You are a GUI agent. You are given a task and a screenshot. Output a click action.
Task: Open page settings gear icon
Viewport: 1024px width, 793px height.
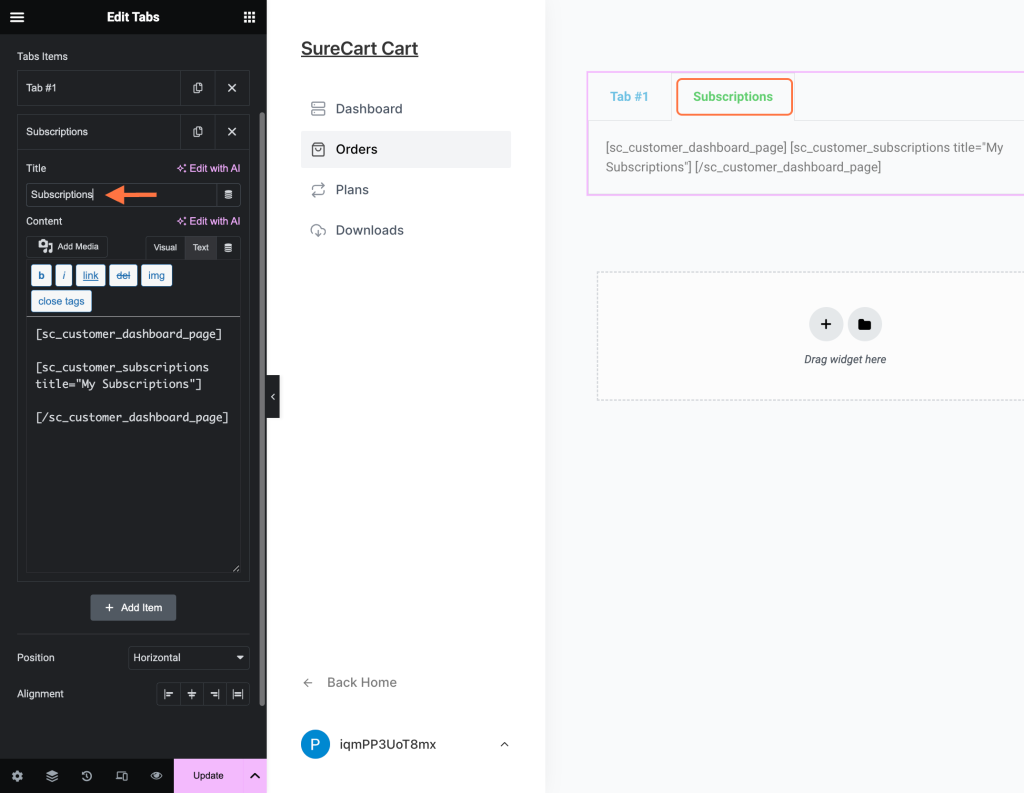17,776
